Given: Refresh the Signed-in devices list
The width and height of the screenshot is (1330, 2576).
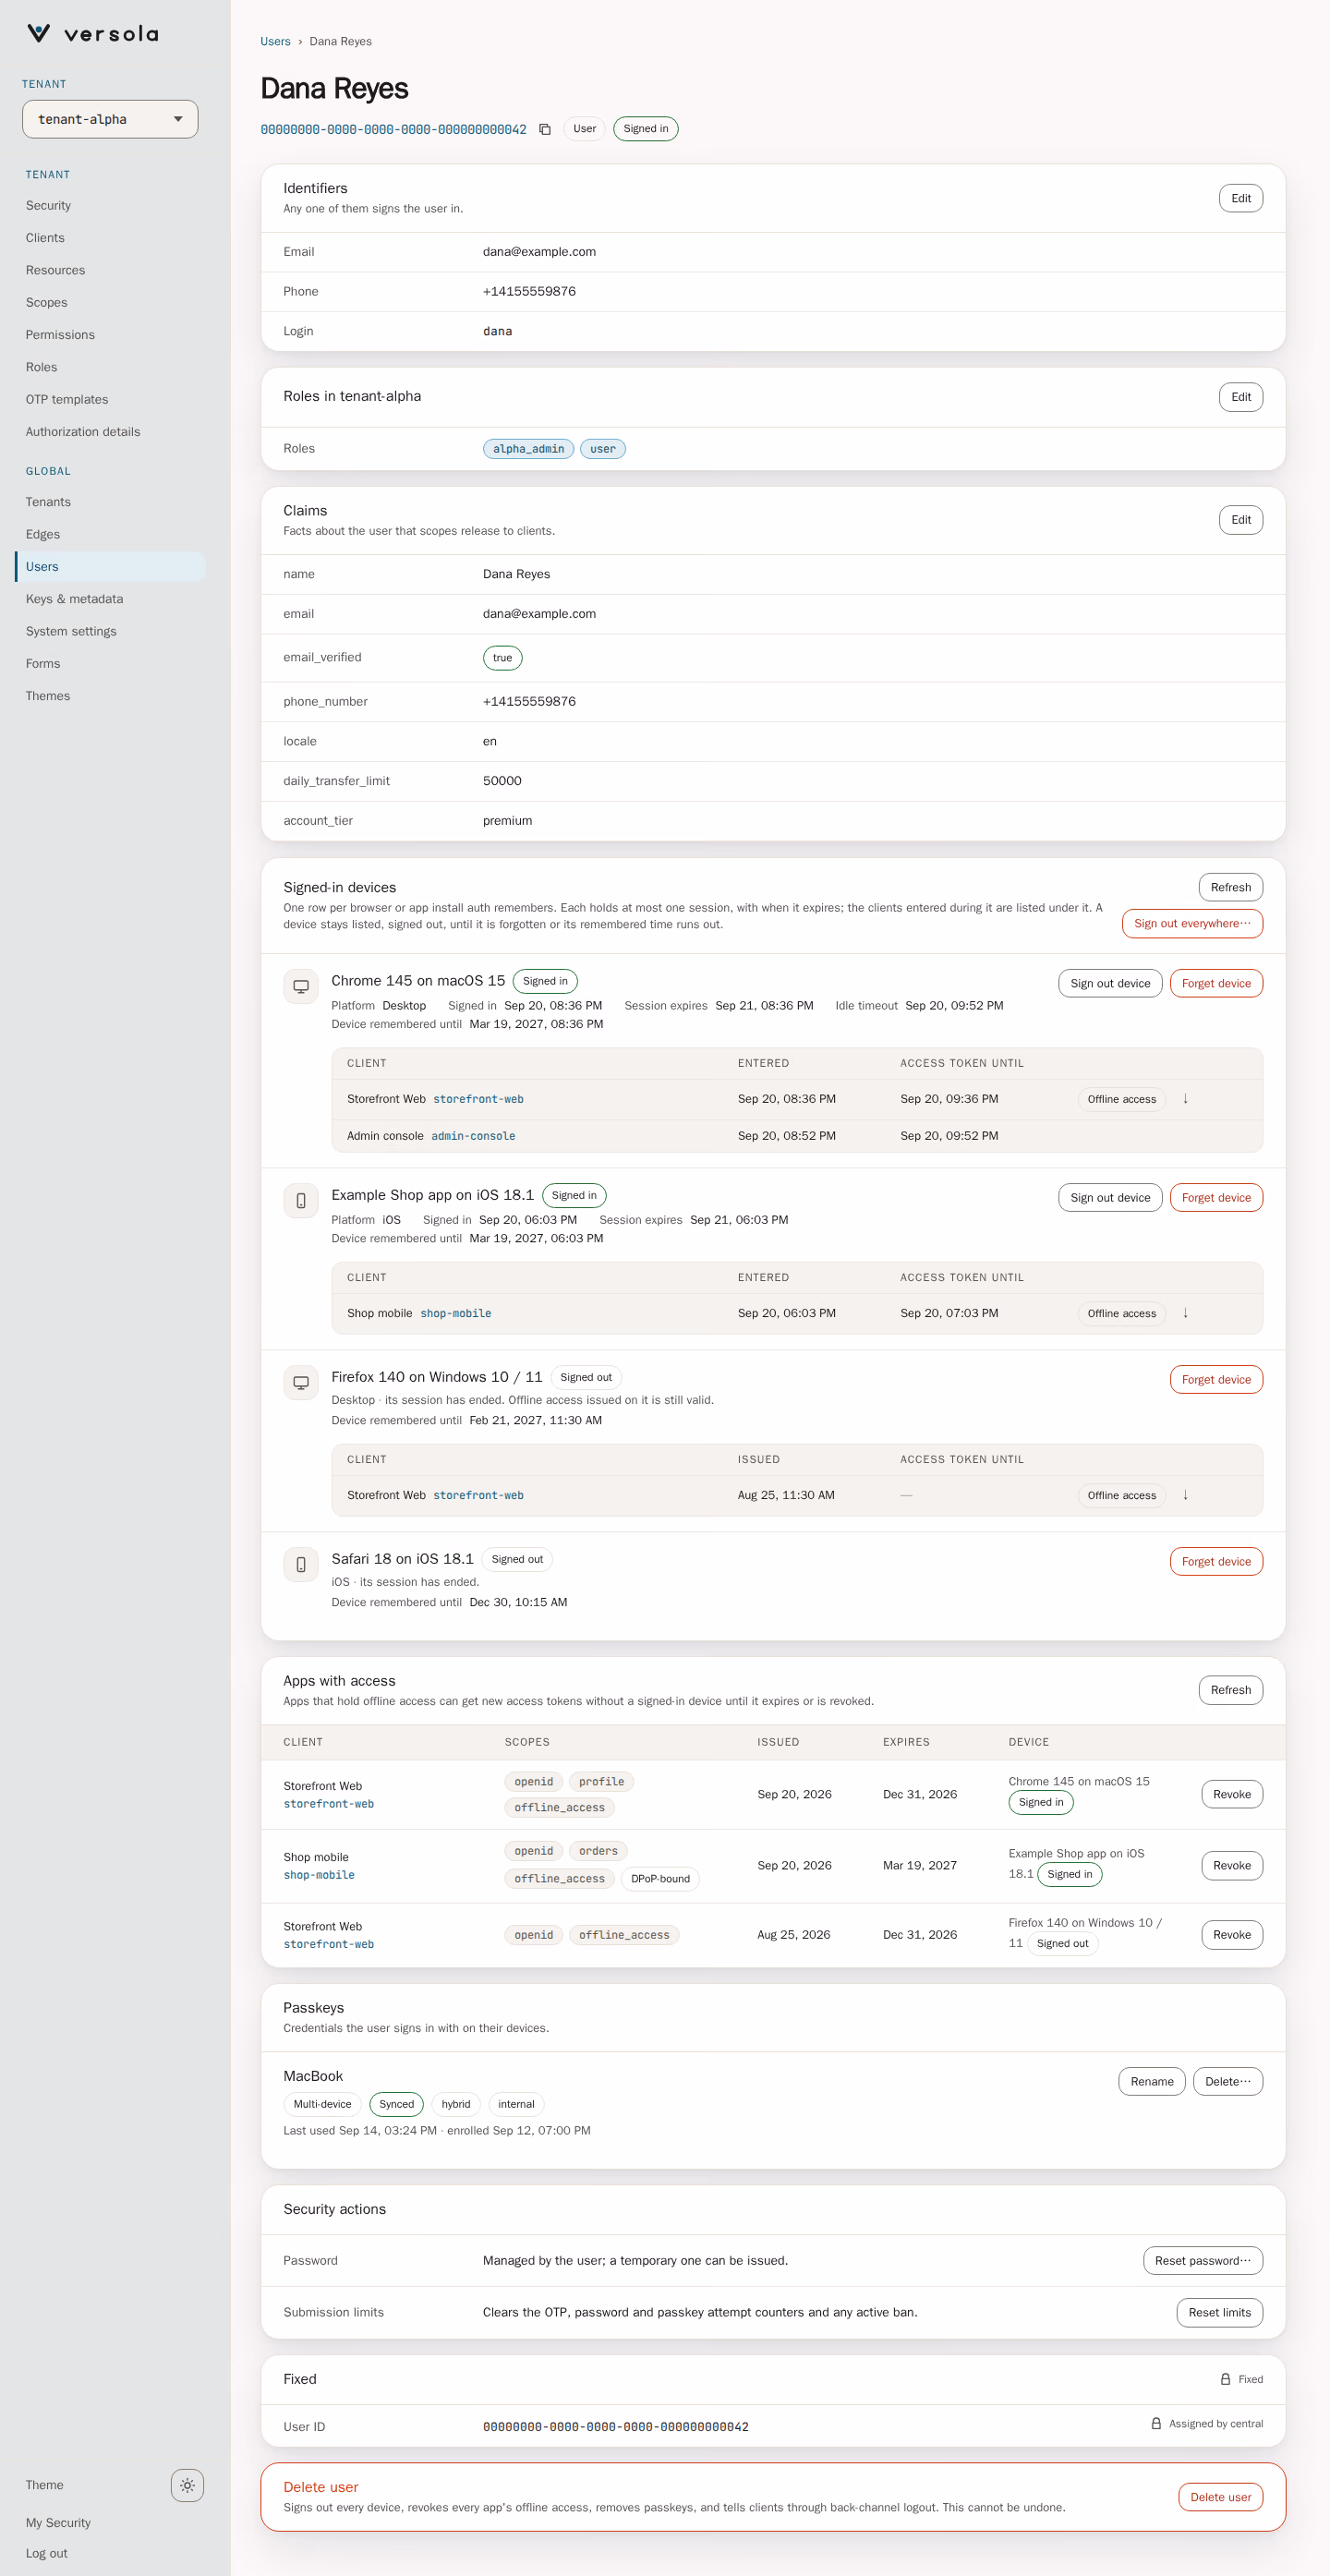Looking at the screenshot, I should [x=1230, y=887].
